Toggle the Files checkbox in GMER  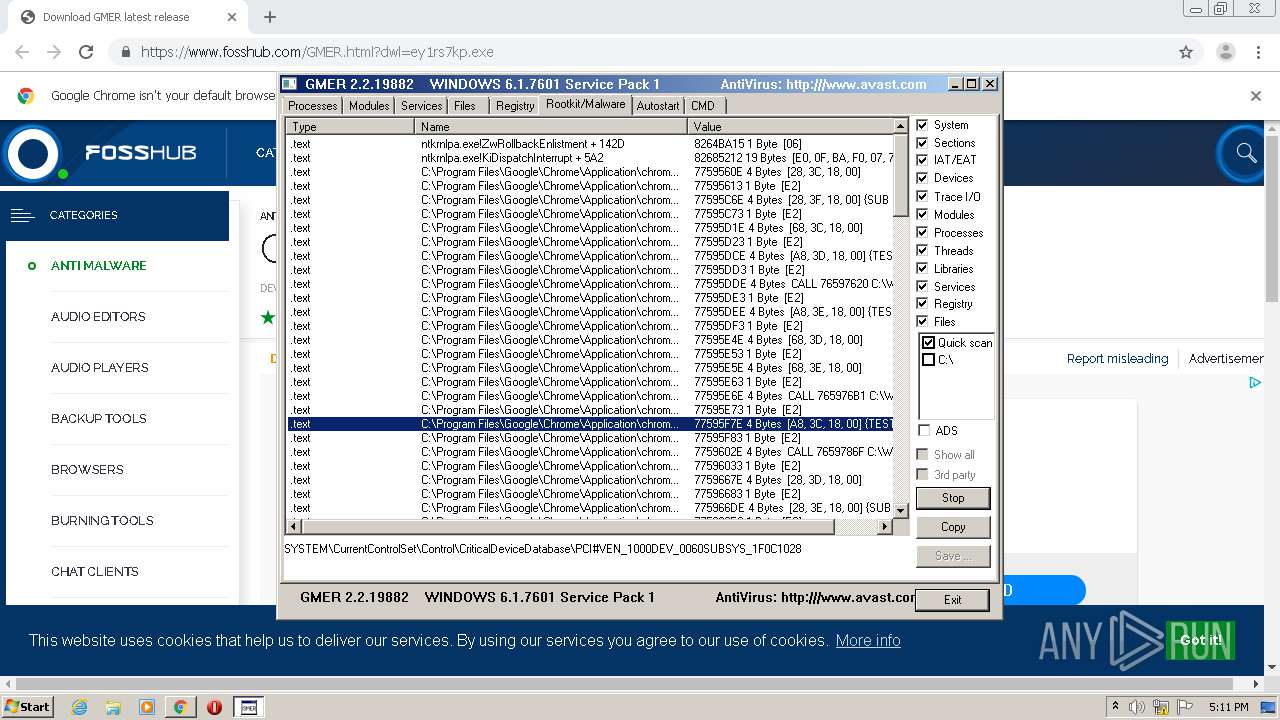pyautogui.click(x=922, y=322)
